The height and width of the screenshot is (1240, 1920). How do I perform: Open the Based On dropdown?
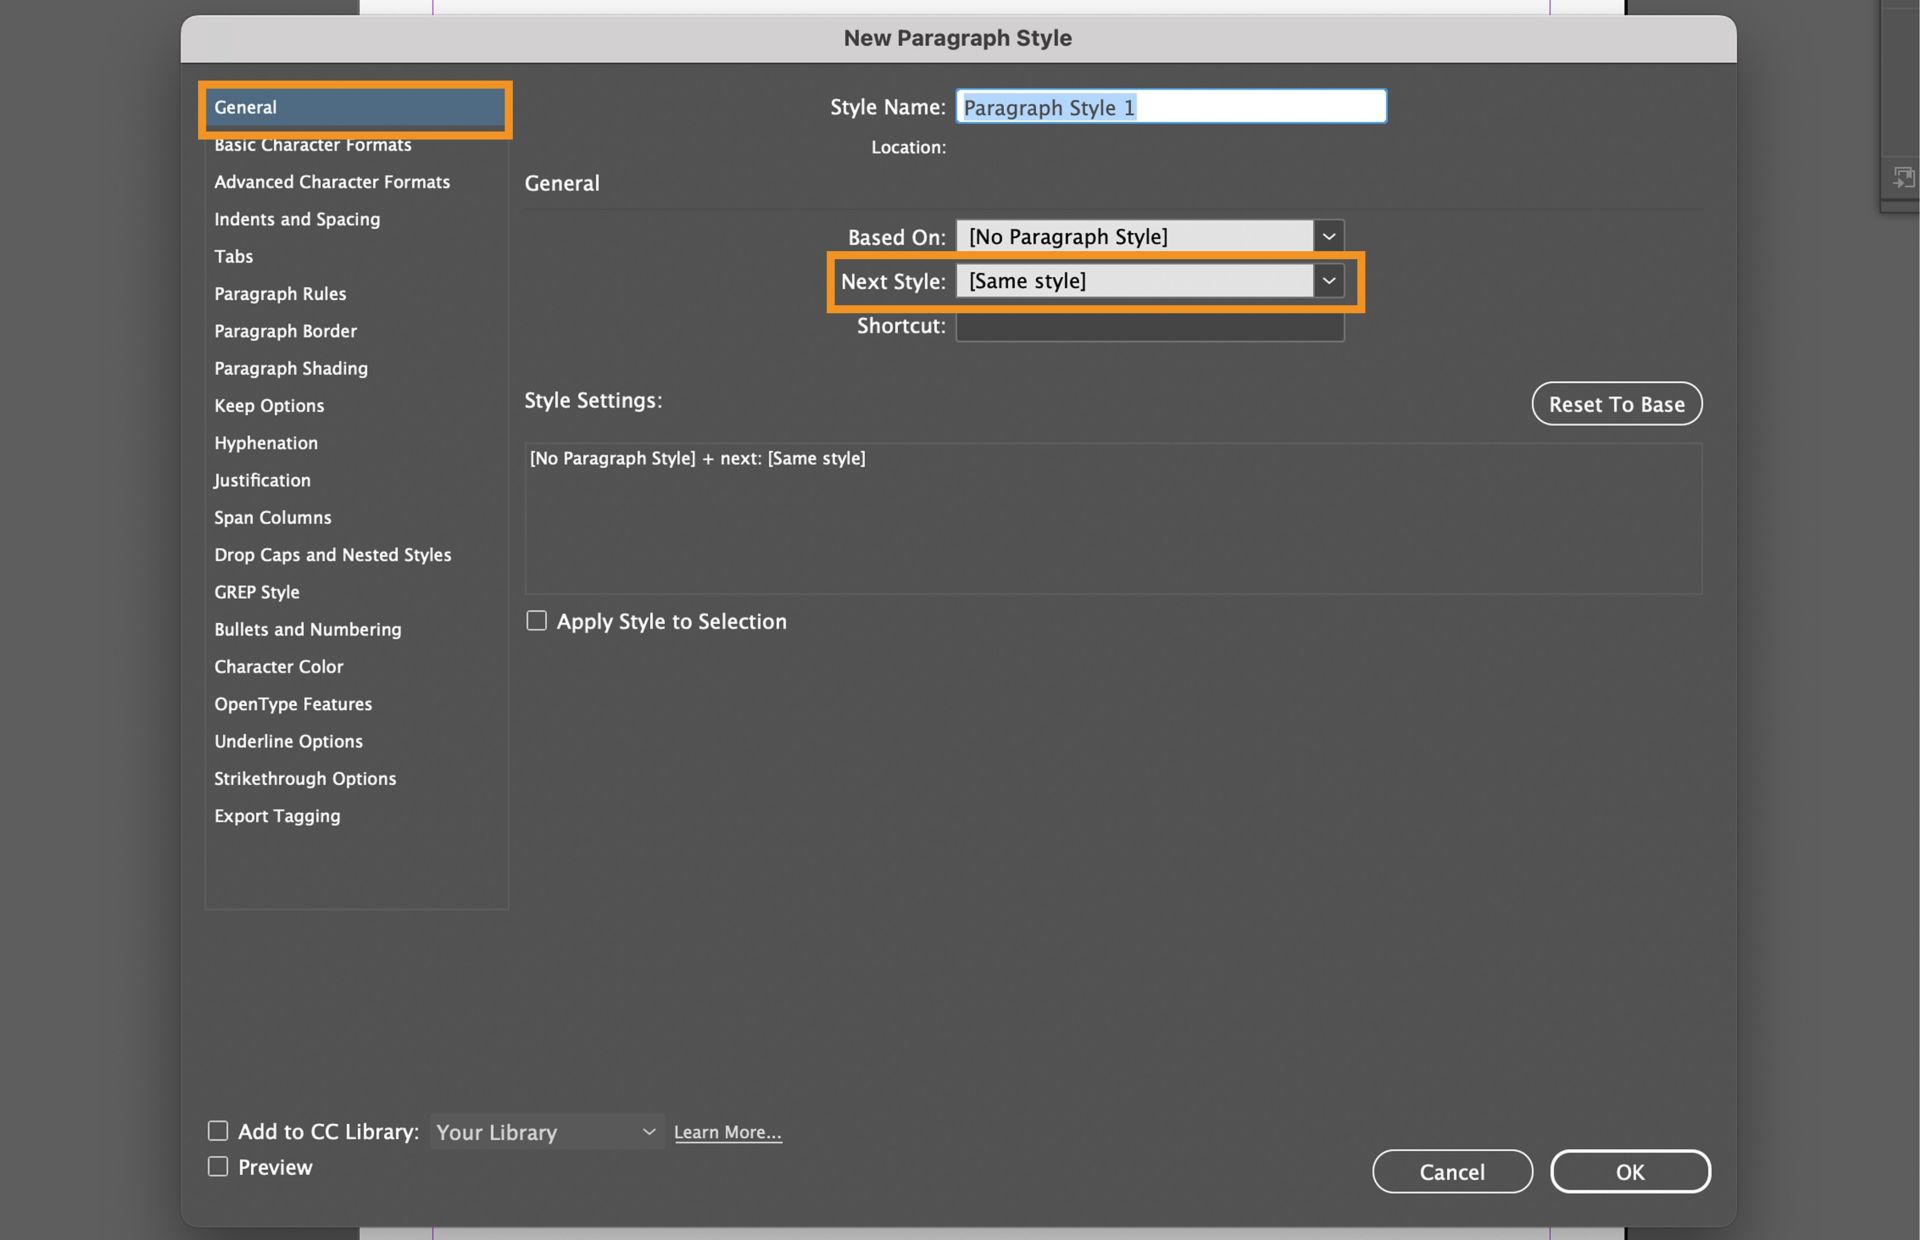pos(1328,237)
